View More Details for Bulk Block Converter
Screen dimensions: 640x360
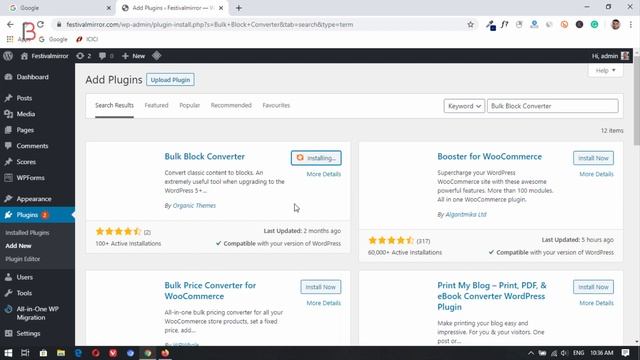324,174
